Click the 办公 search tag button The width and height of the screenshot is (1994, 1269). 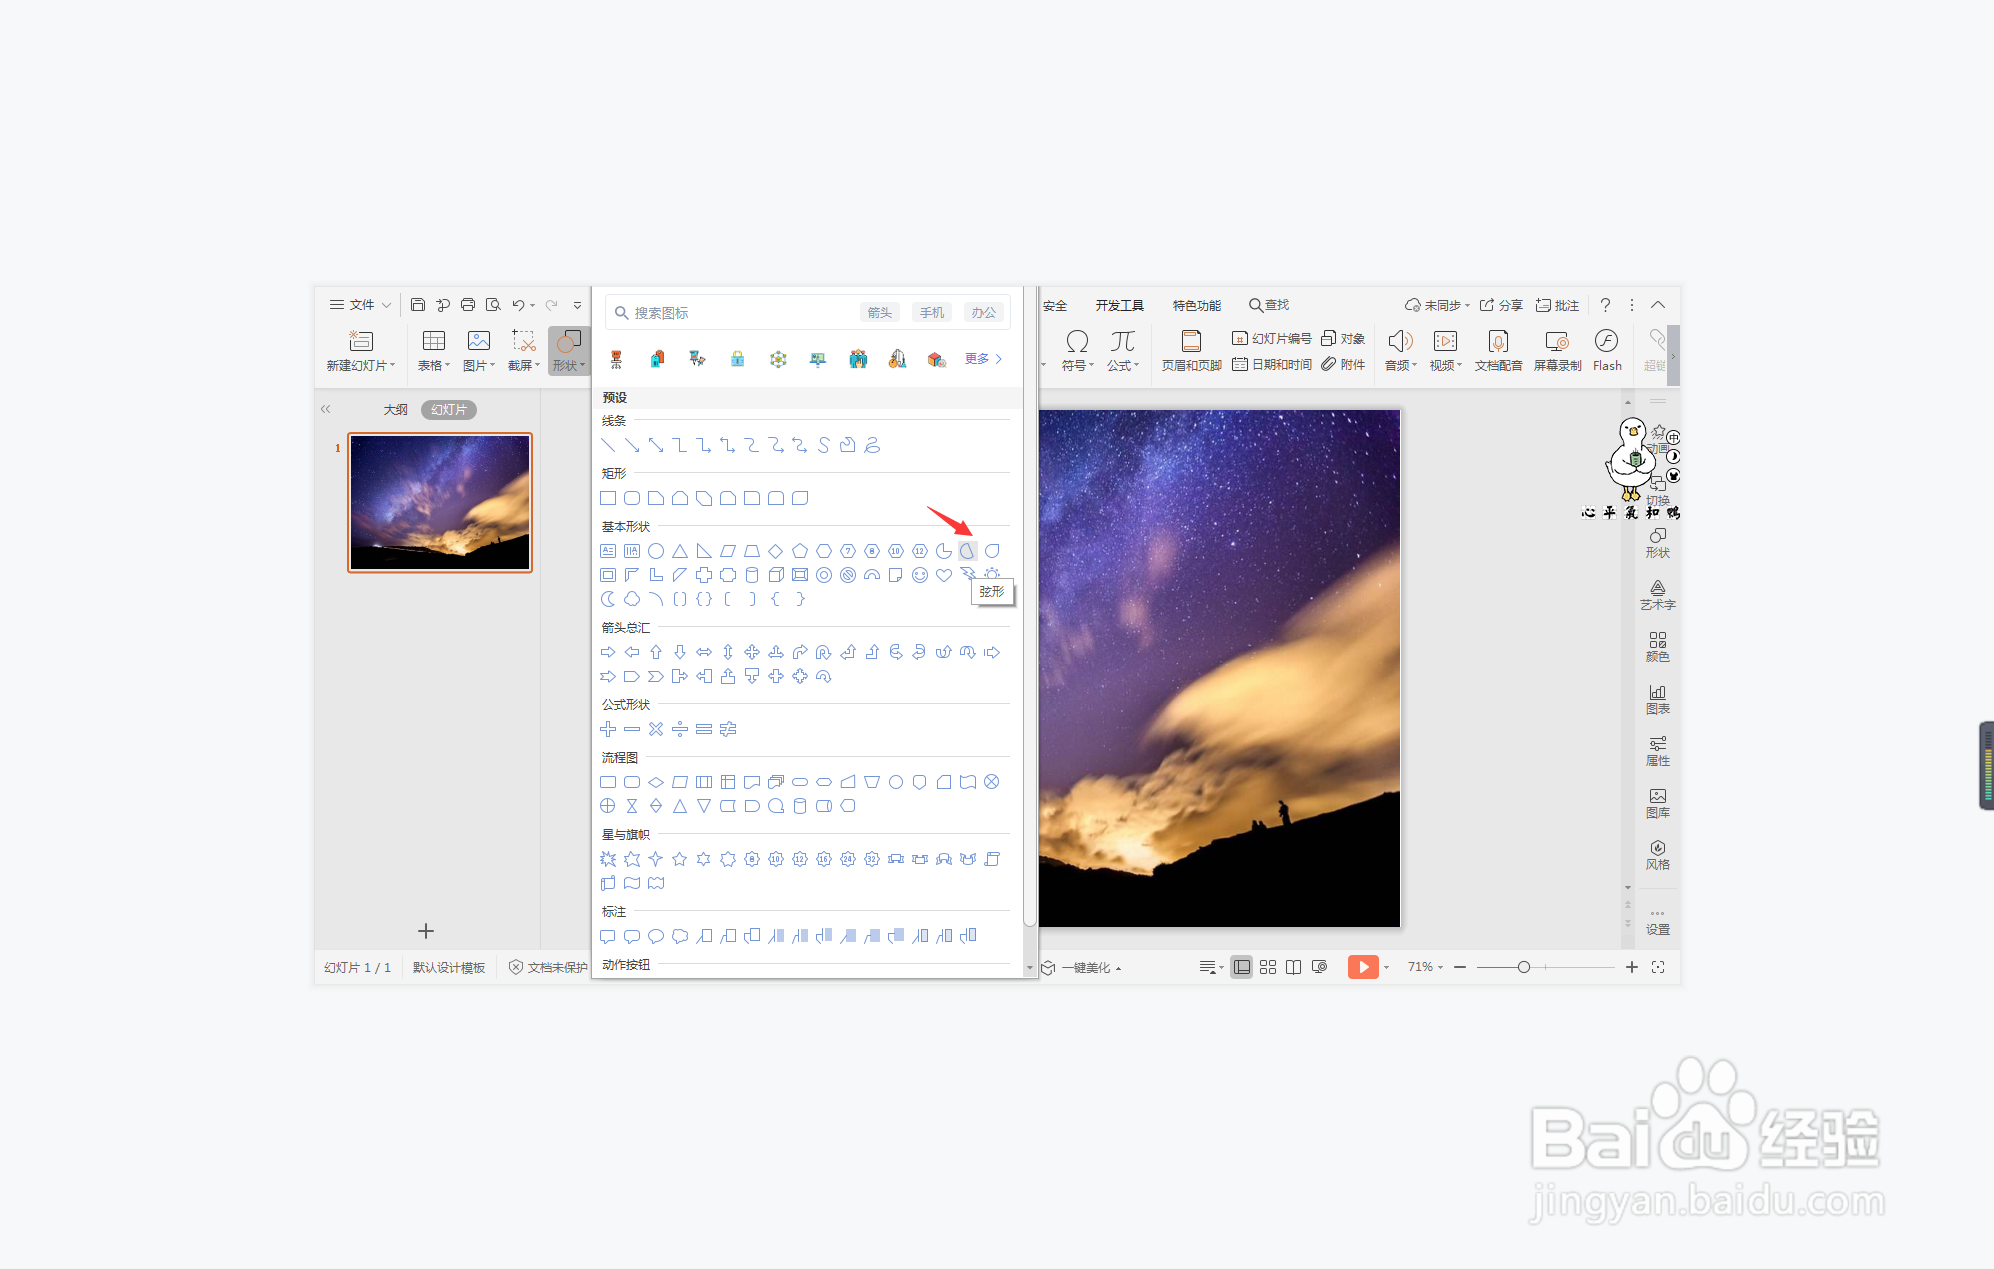pos(983,313)
